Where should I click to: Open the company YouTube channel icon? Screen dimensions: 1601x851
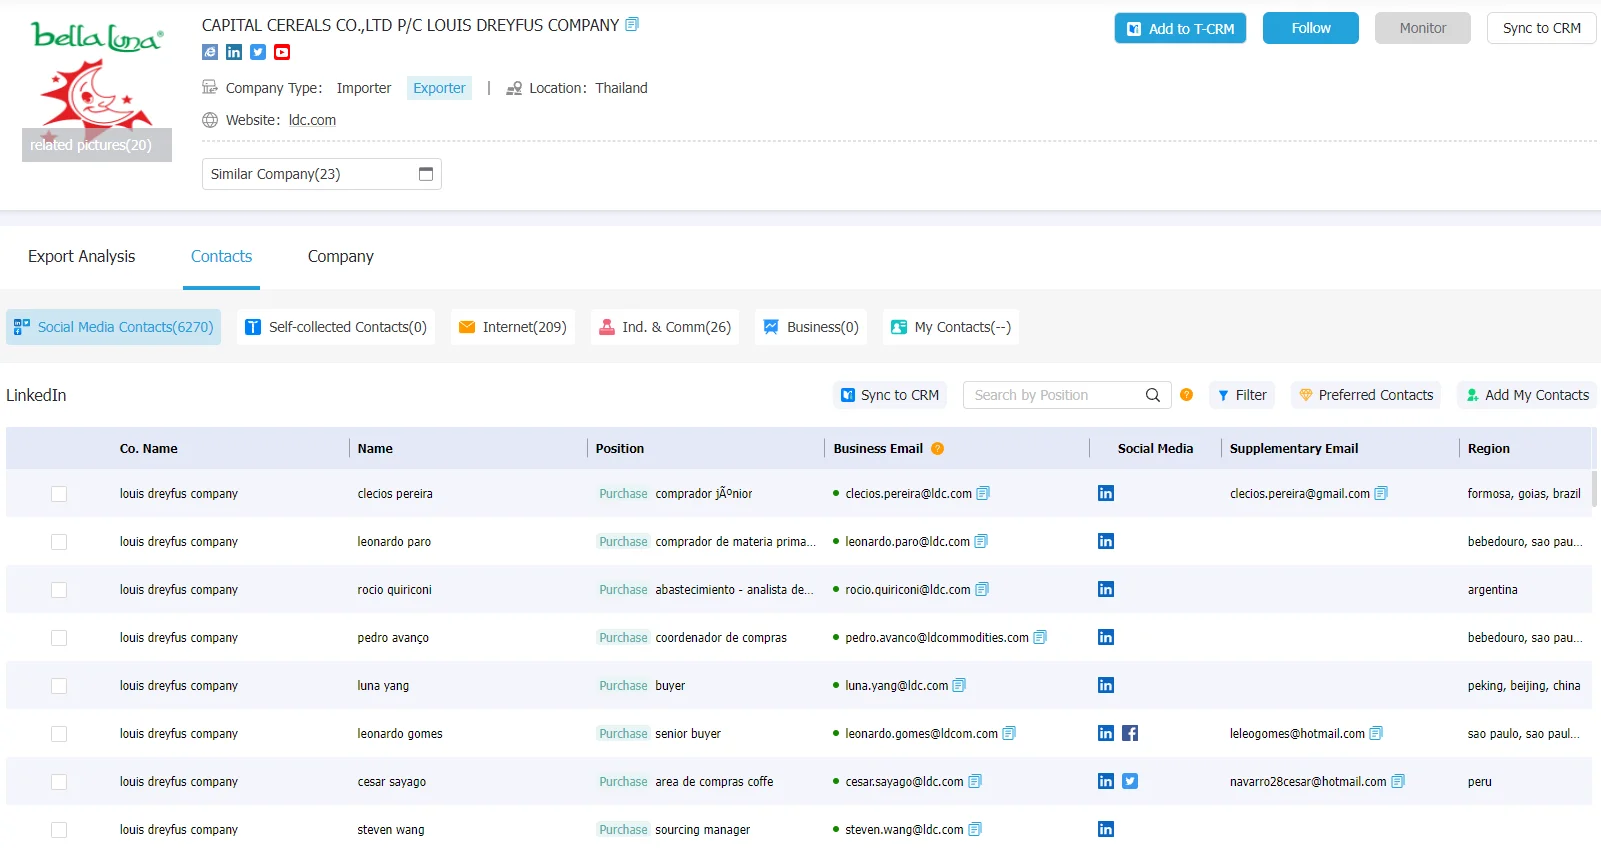pos(282,52)
